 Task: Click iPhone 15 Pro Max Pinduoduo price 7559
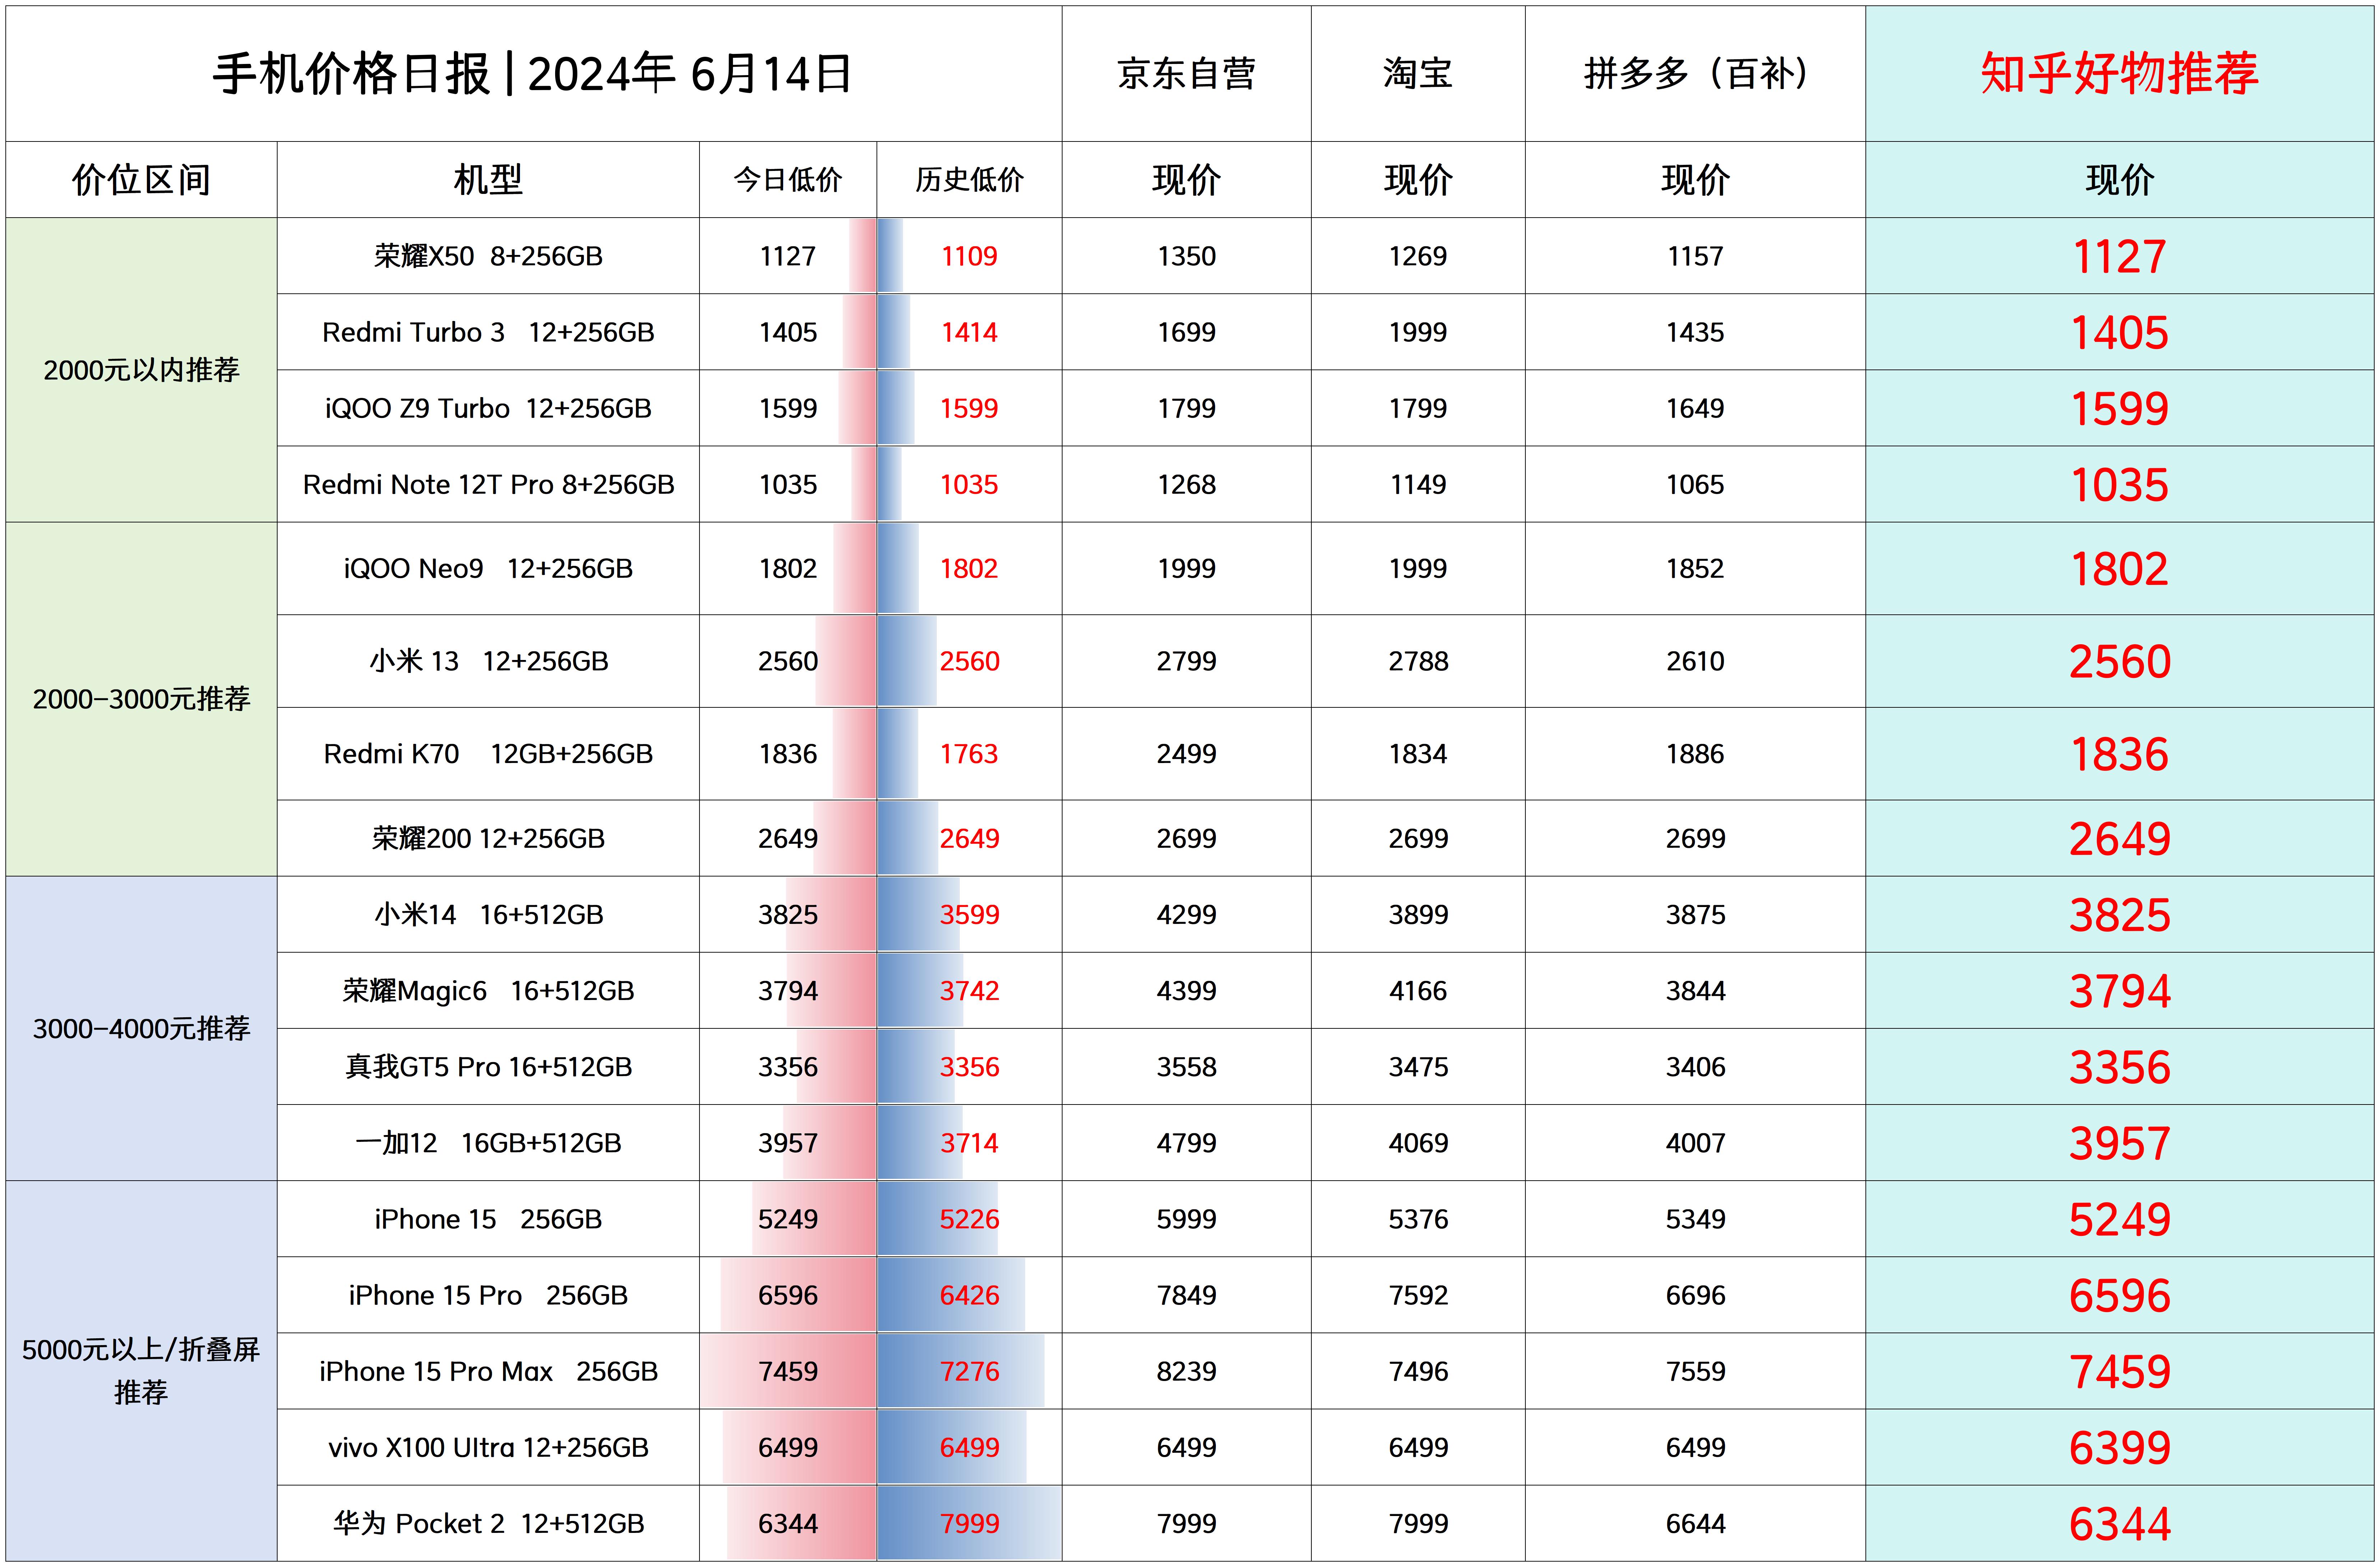(x=1695, y=1371)
